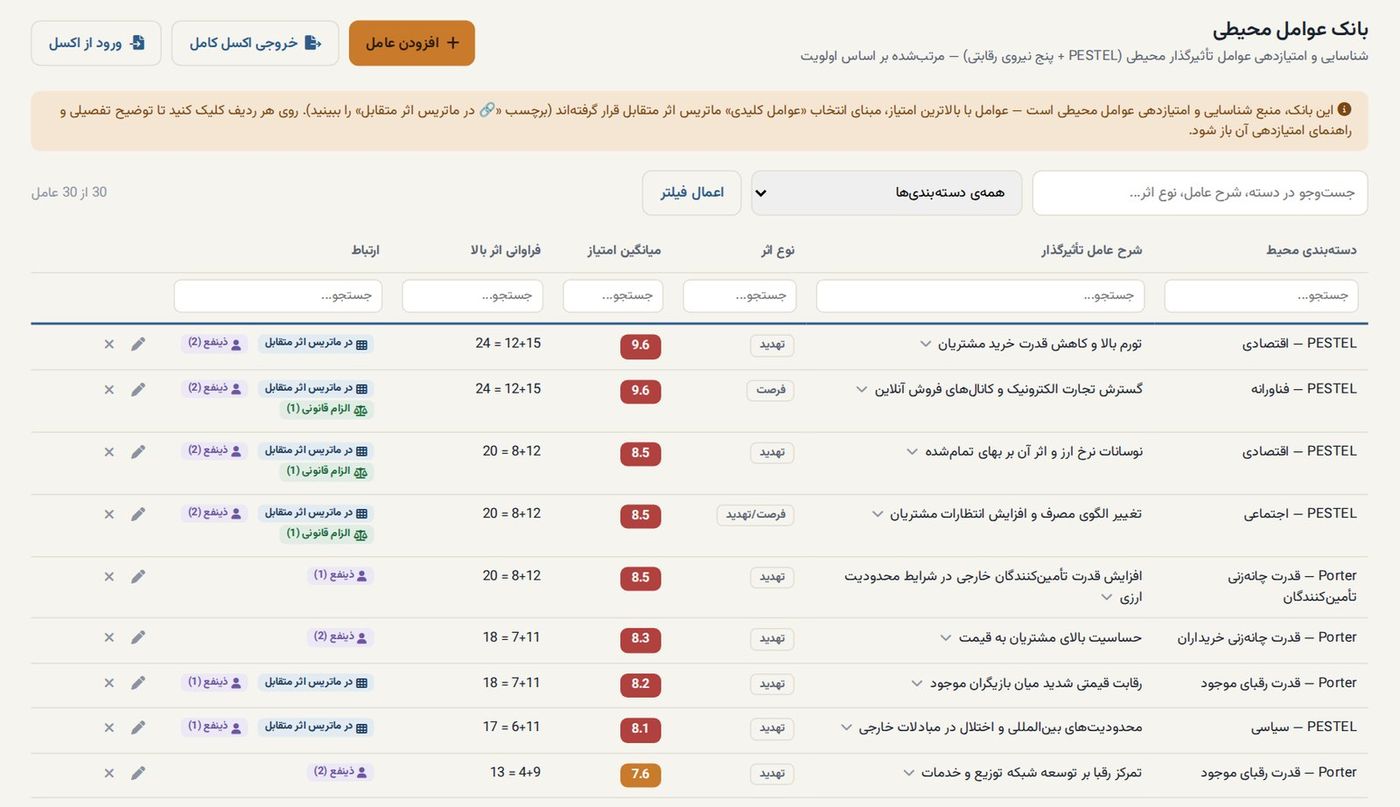This screenshot has height=807, width=1400.
Task: Apply filter with اعمال فیلتر button
Action: pyautogui.click(x=692, y=193)
